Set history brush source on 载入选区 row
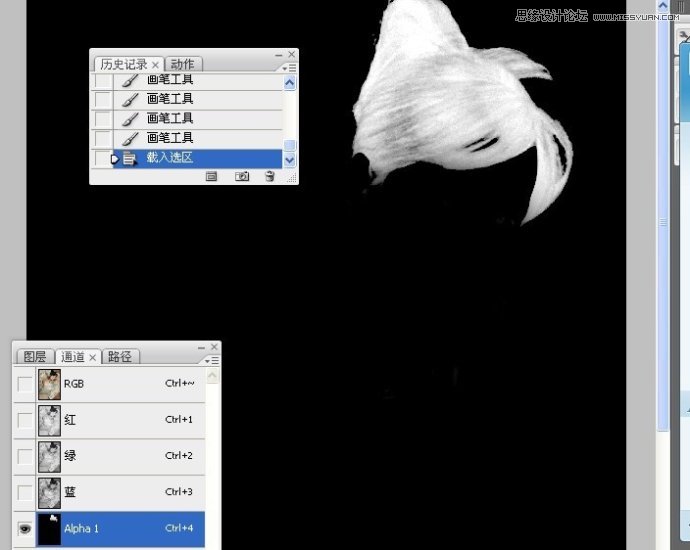This screenshot has height=550, width=690. [x=102, y=158]
